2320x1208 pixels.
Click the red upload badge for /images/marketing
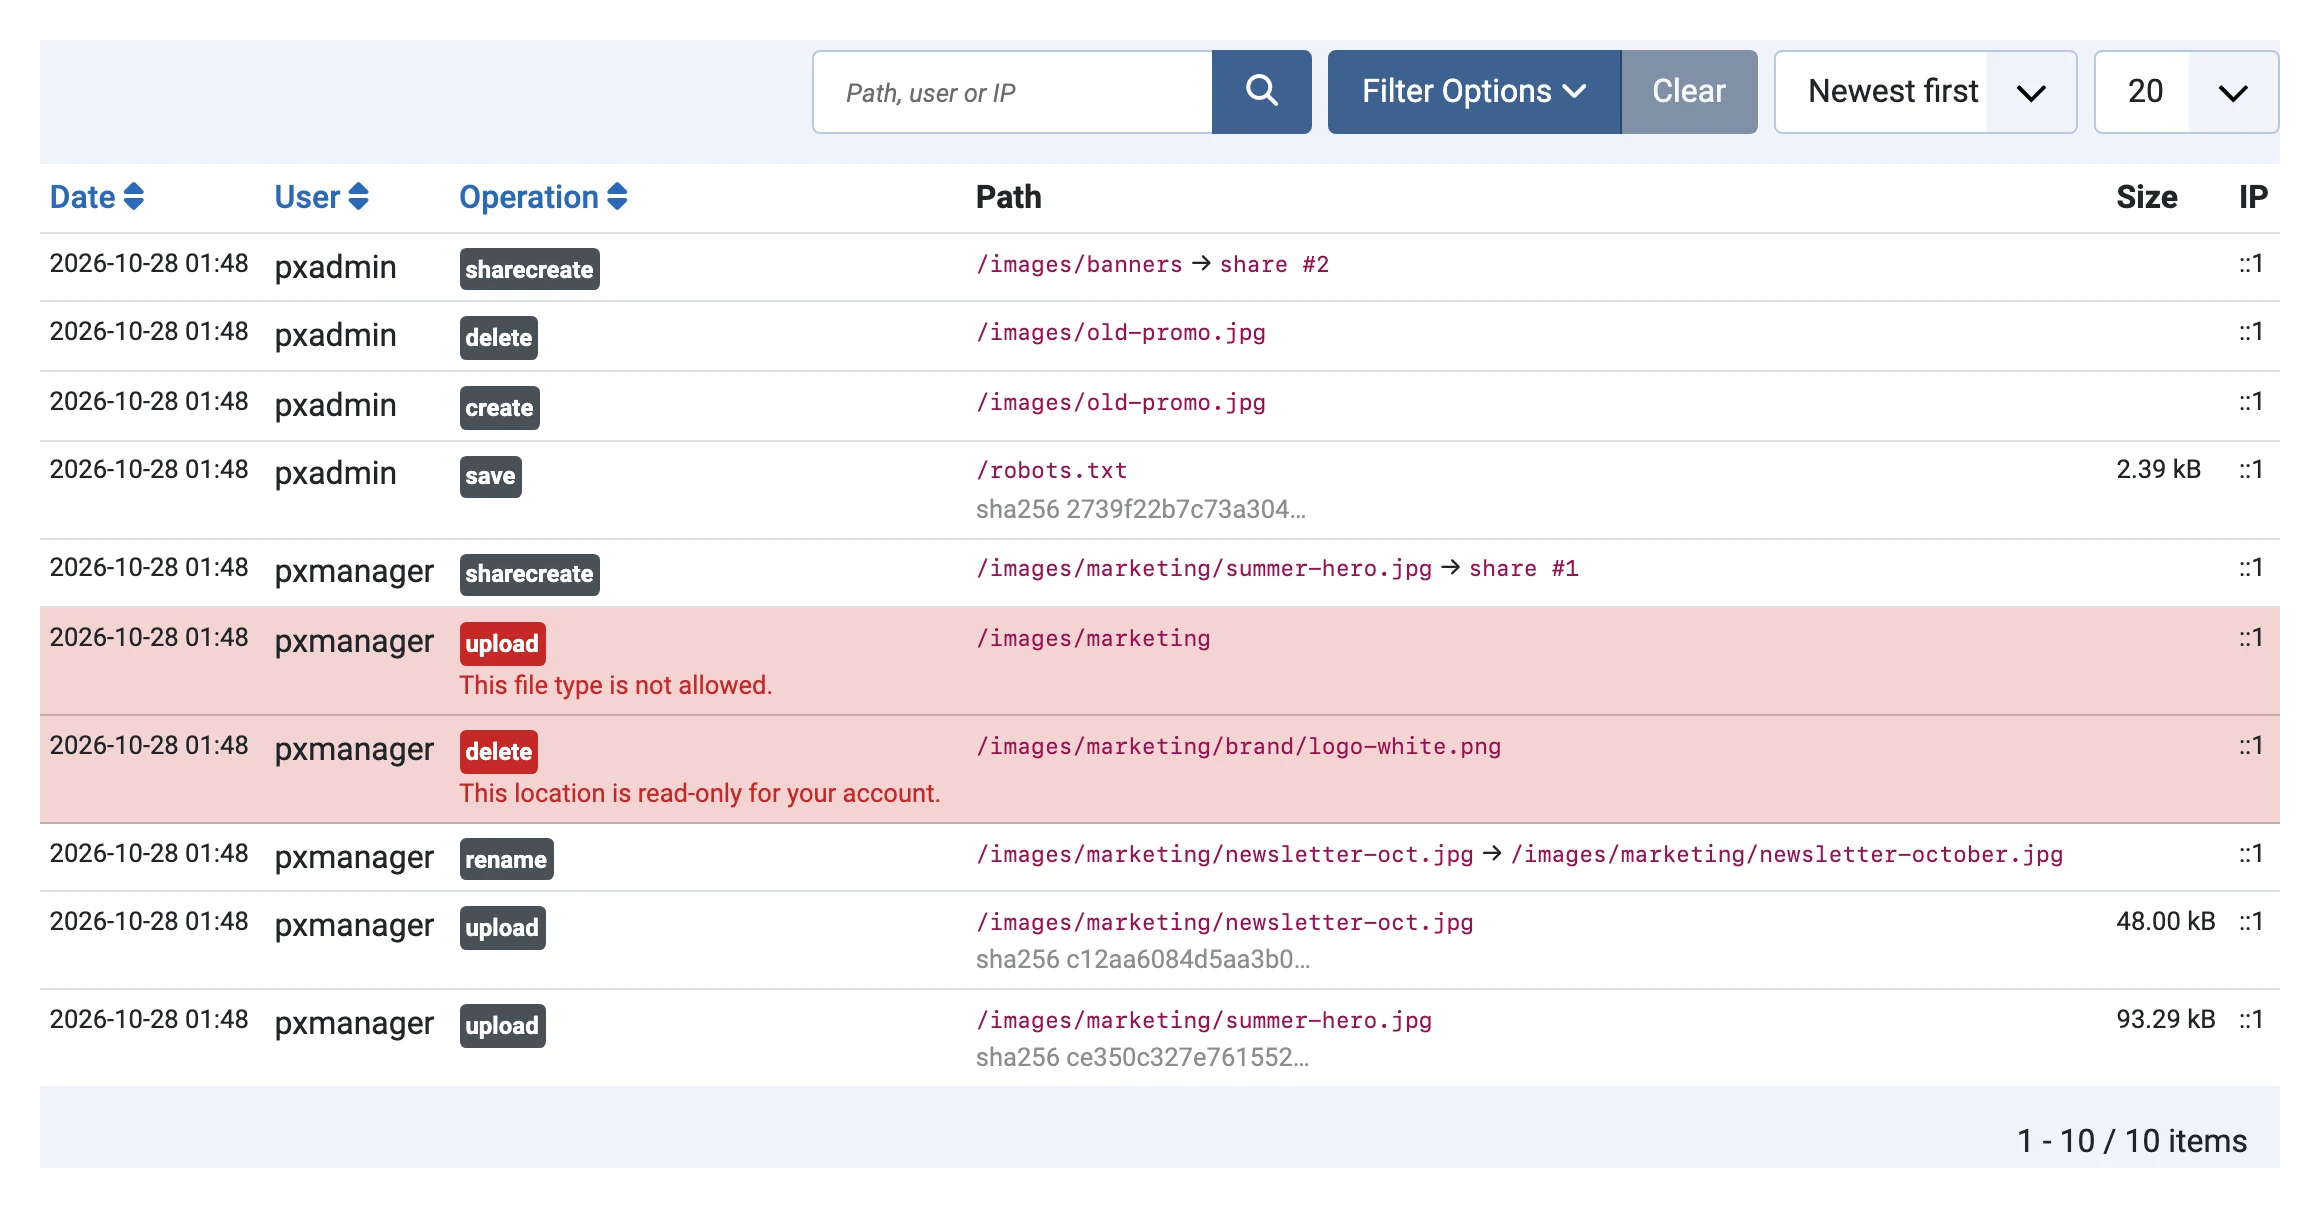(x=502, y=643)
